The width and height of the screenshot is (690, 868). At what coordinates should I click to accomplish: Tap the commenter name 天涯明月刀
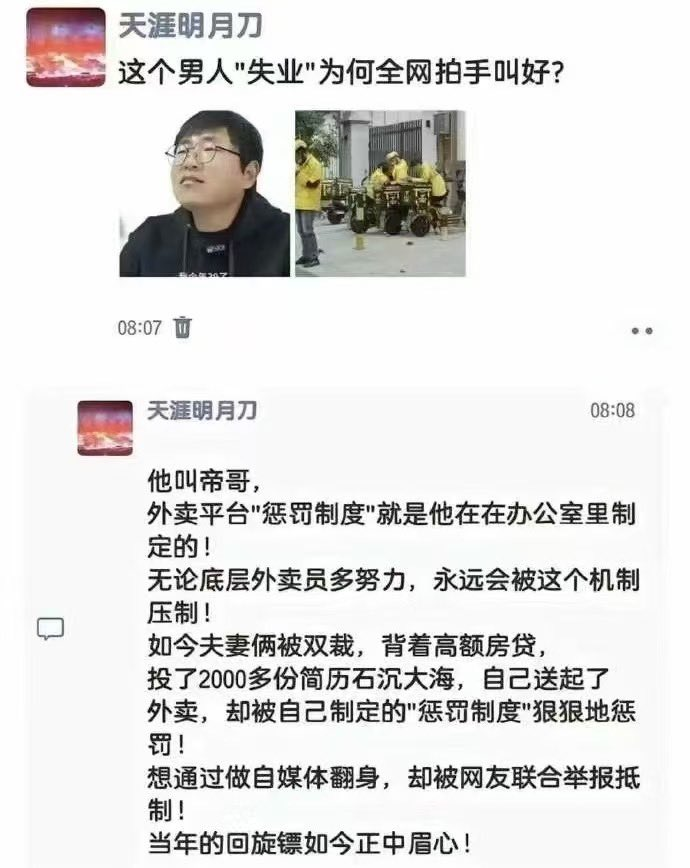click(x=202, y=411)
